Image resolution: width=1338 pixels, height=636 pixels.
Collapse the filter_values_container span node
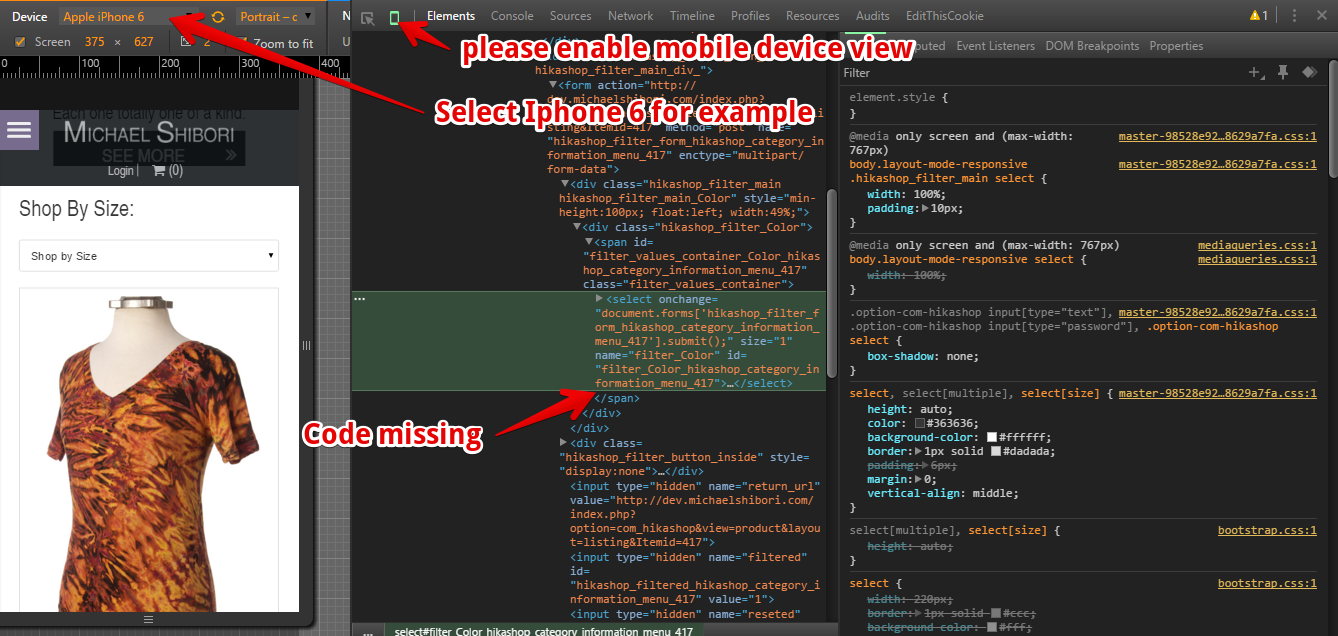589,241
